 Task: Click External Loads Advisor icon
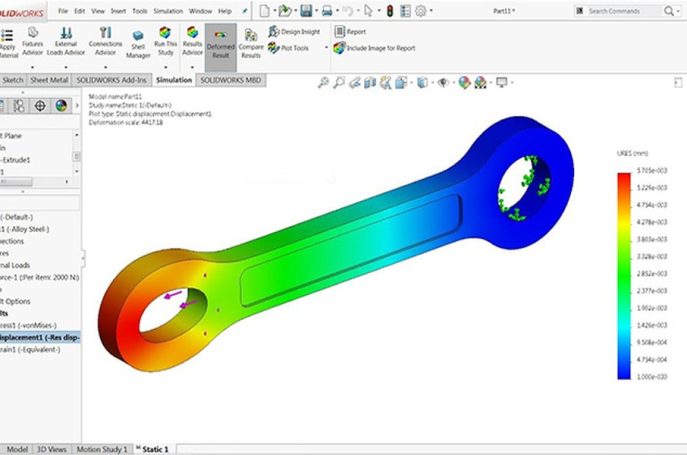[66, 40]
